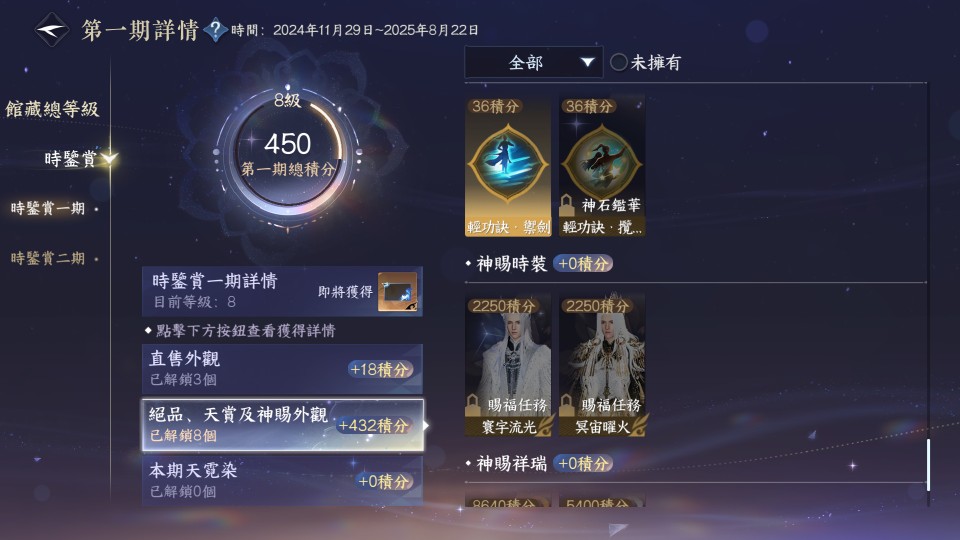
Task: Select the 本期天霓染 +0積分 button
Action: click(384, 481)
